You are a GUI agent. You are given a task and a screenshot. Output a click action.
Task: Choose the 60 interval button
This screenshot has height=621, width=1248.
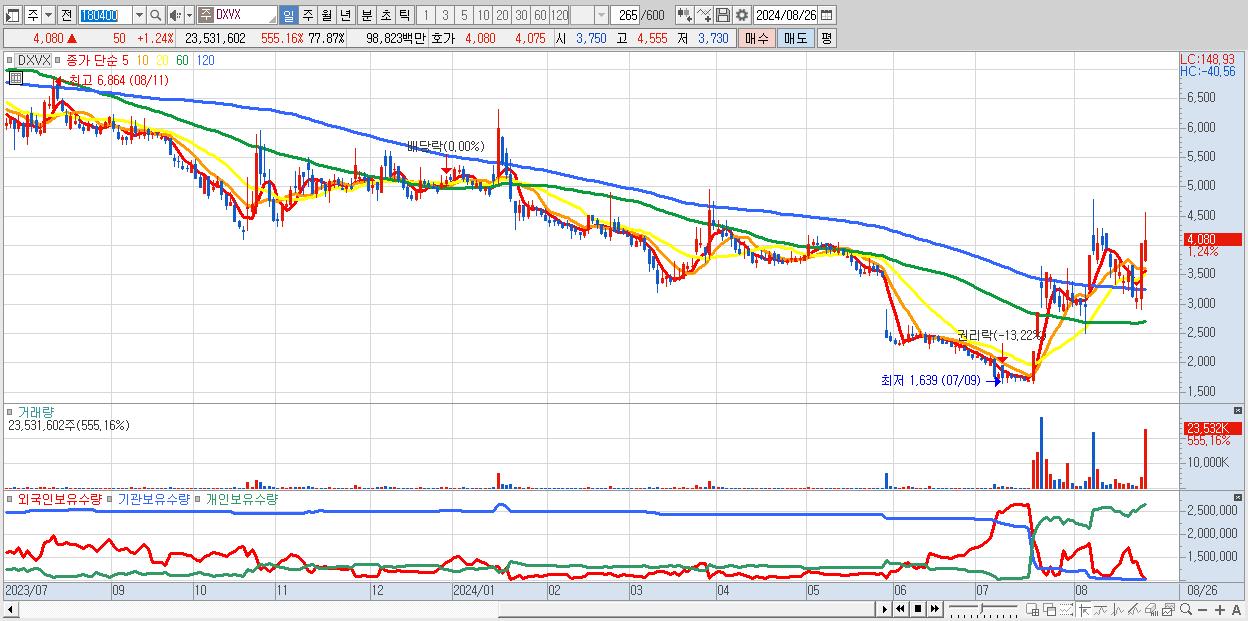(540, 15)
